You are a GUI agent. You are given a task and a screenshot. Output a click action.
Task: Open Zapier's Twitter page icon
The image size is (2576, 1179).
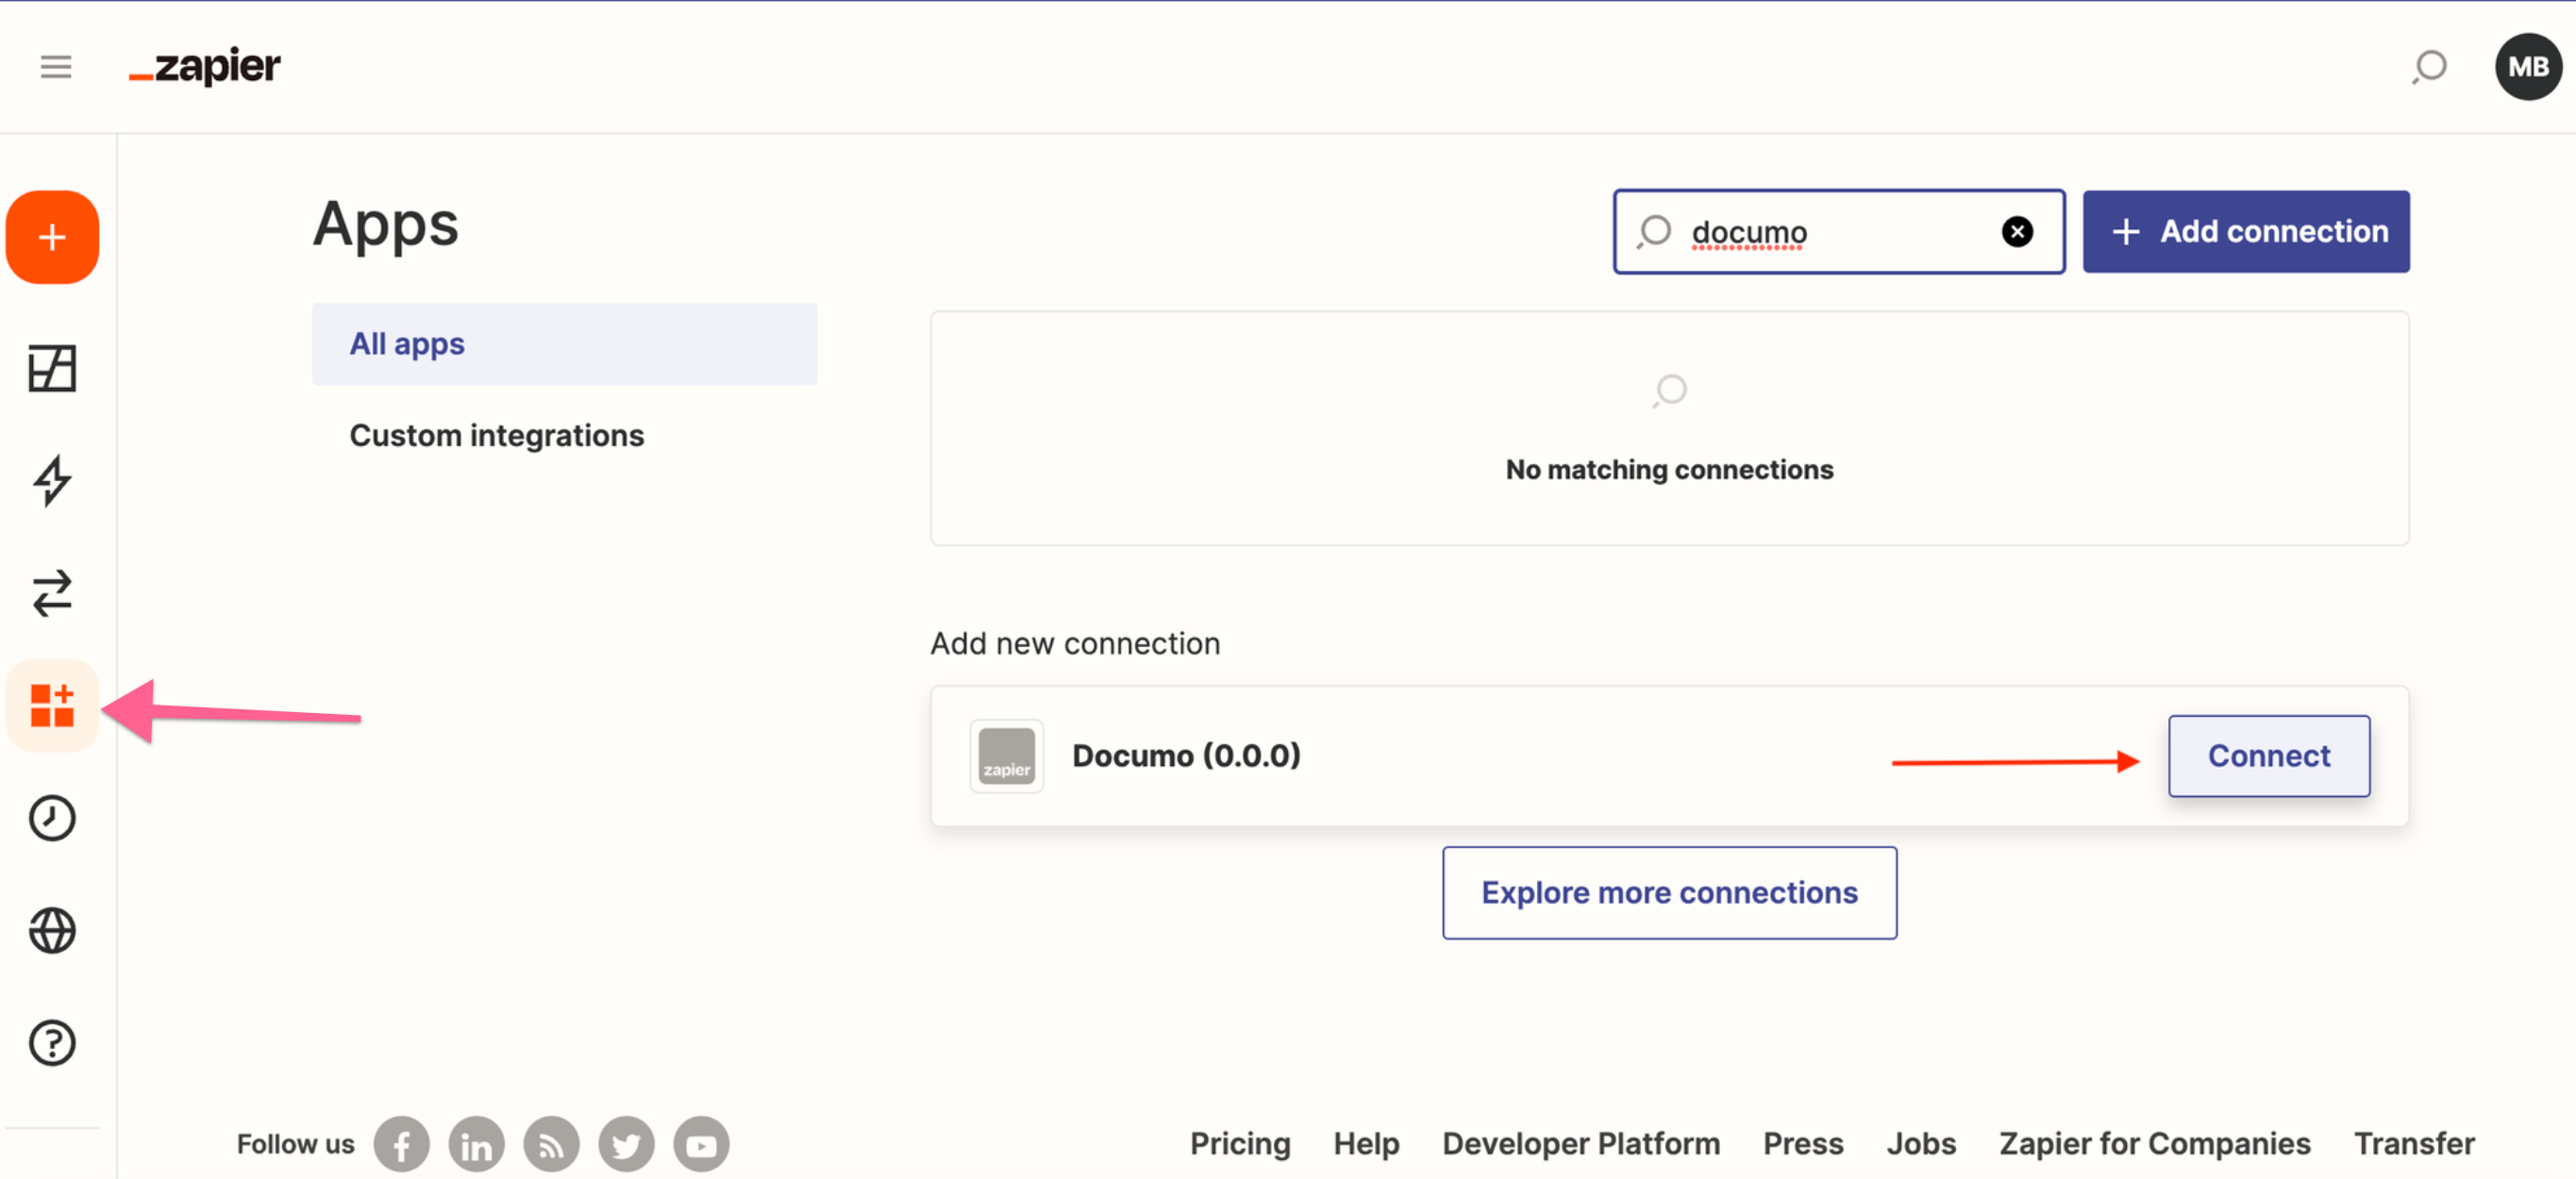tap(626, 1144)
